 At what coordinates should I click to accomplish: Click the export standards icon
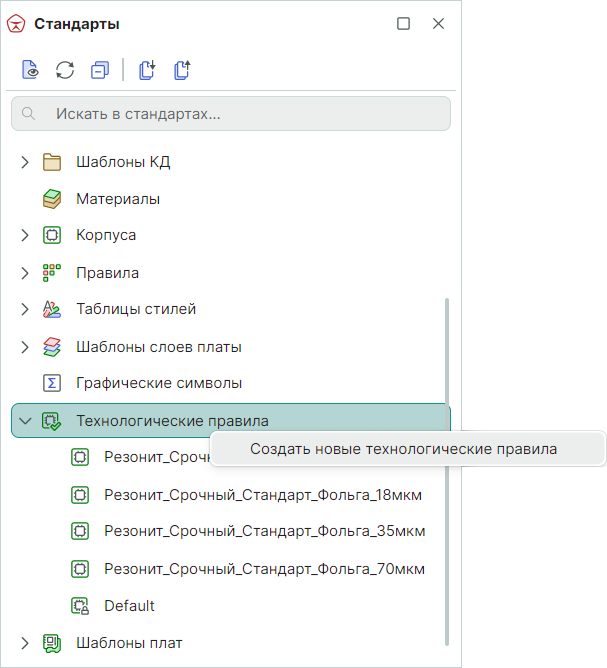click(x=182, y=70)
